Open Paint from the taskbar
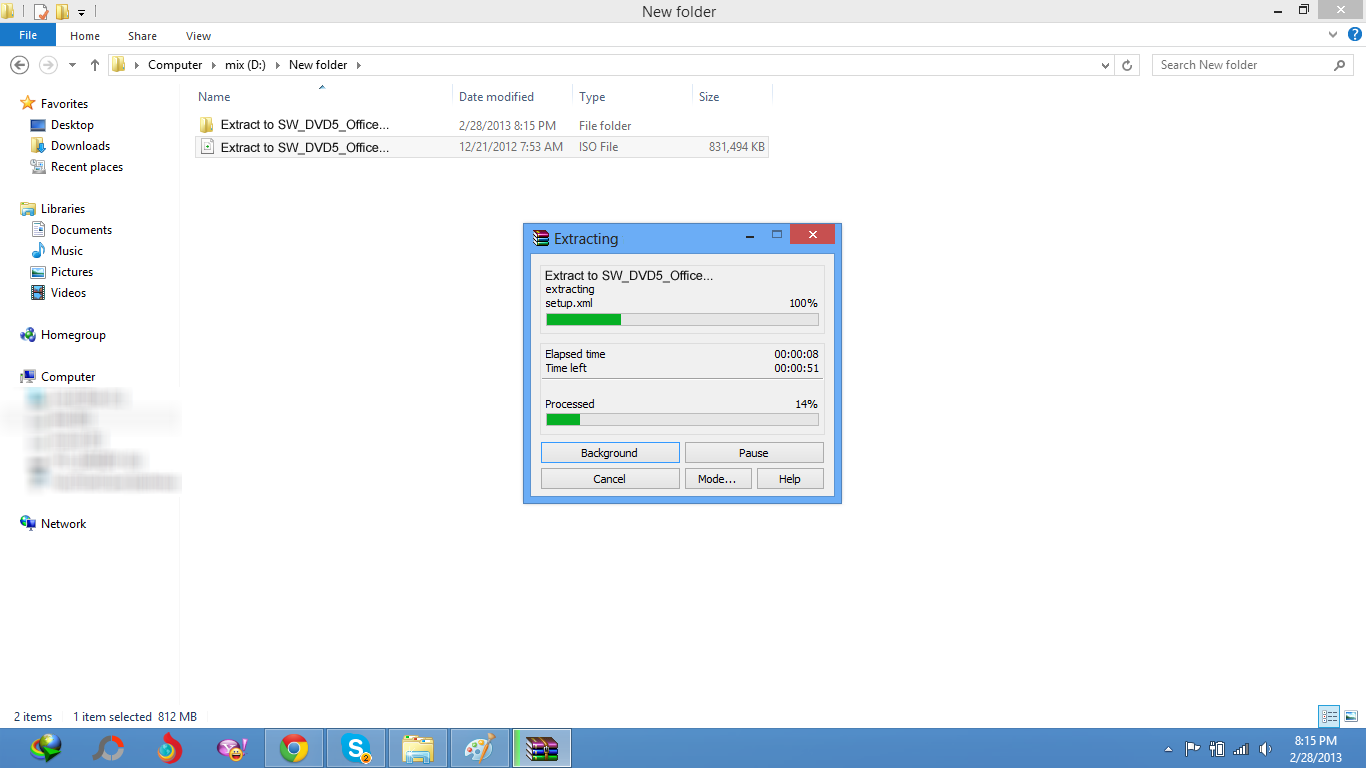This screenshot has width=1366, height=768. tap(480, 748)
